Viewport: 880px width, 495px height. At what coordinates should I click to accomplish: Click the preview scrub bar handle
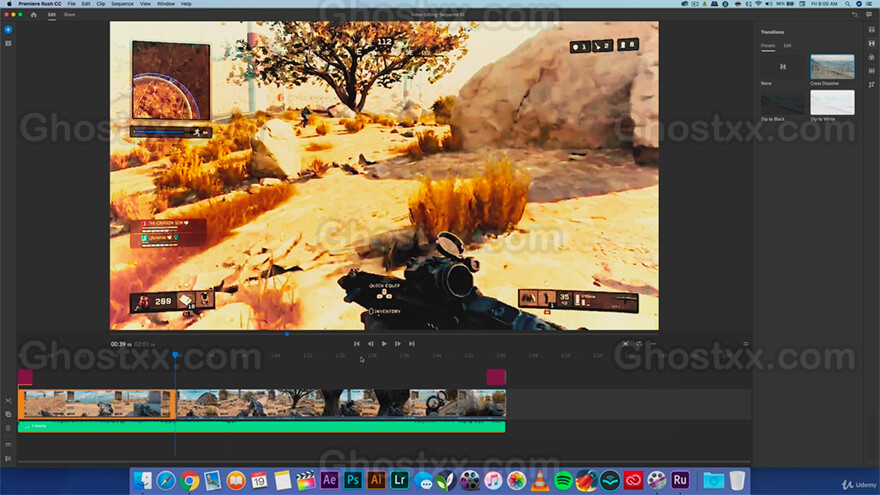[x=287, y=334]
